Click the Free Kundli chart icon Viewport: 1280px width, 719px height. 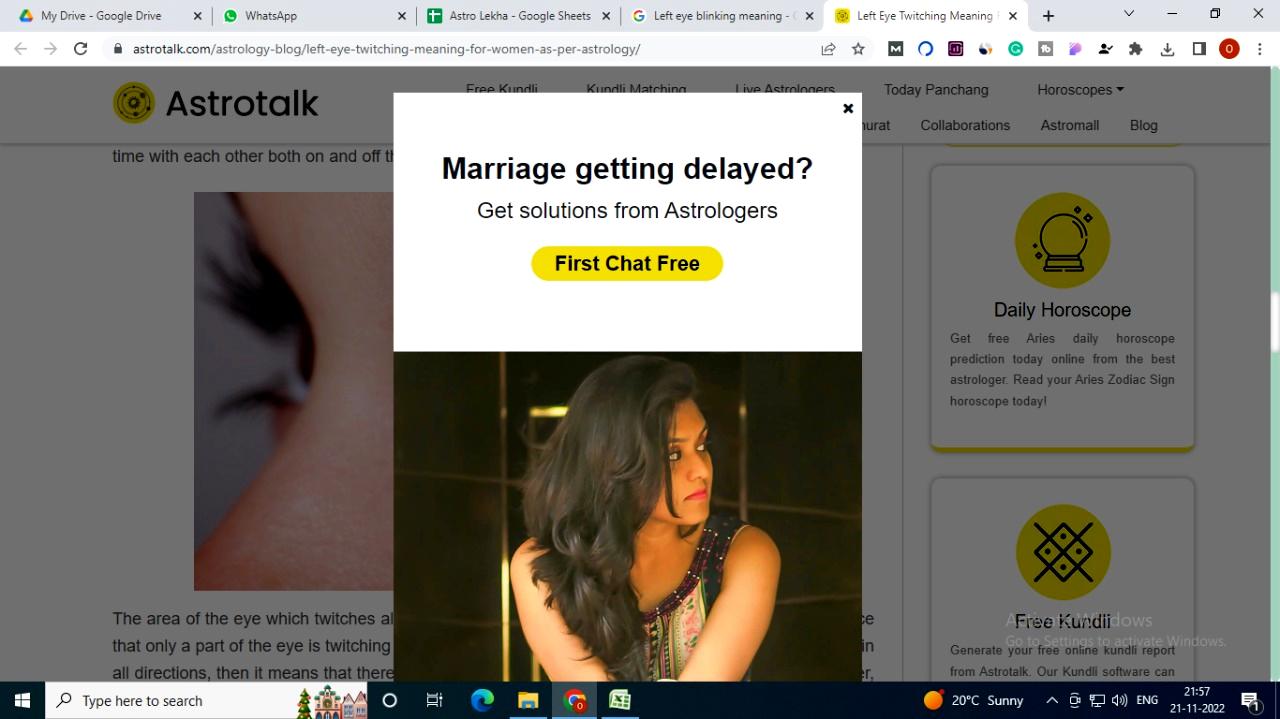(1062, 552)
